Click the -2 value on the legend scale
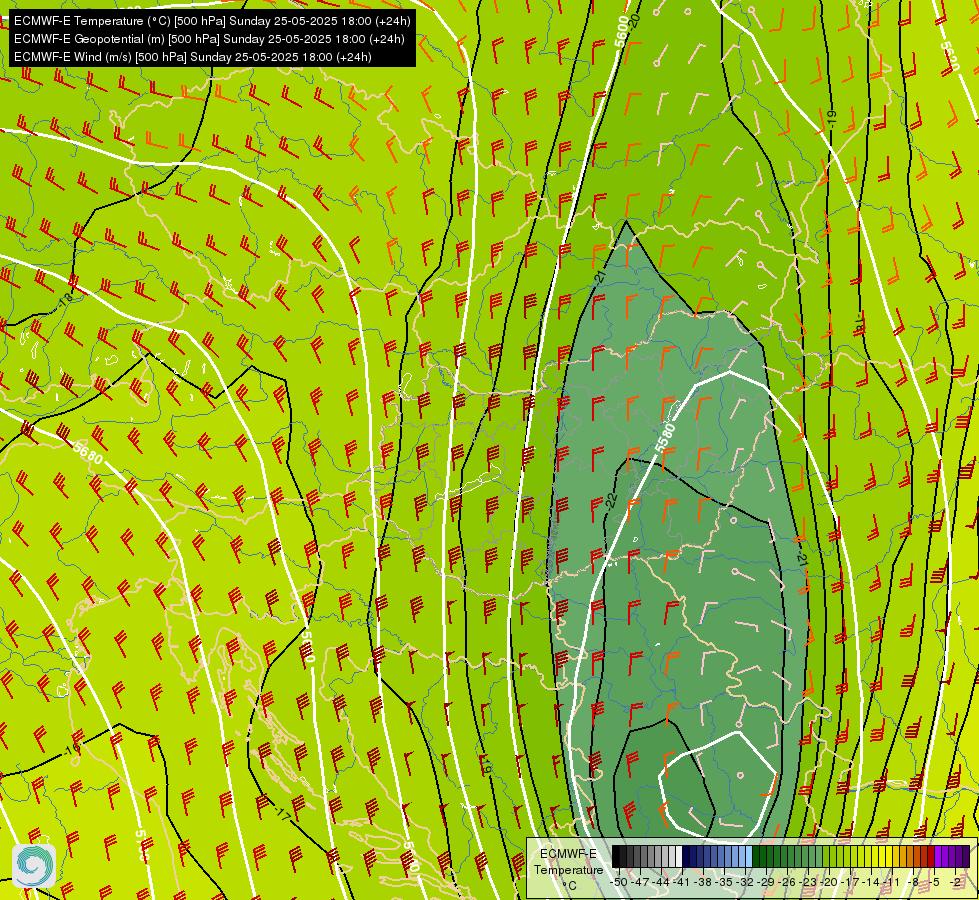 click(x=957, y=882)
